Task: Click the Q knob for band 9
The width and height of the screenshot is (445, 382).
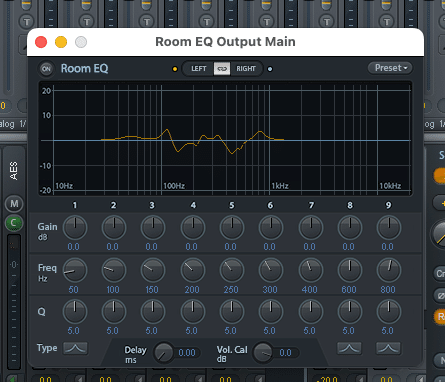Action: 389,312
